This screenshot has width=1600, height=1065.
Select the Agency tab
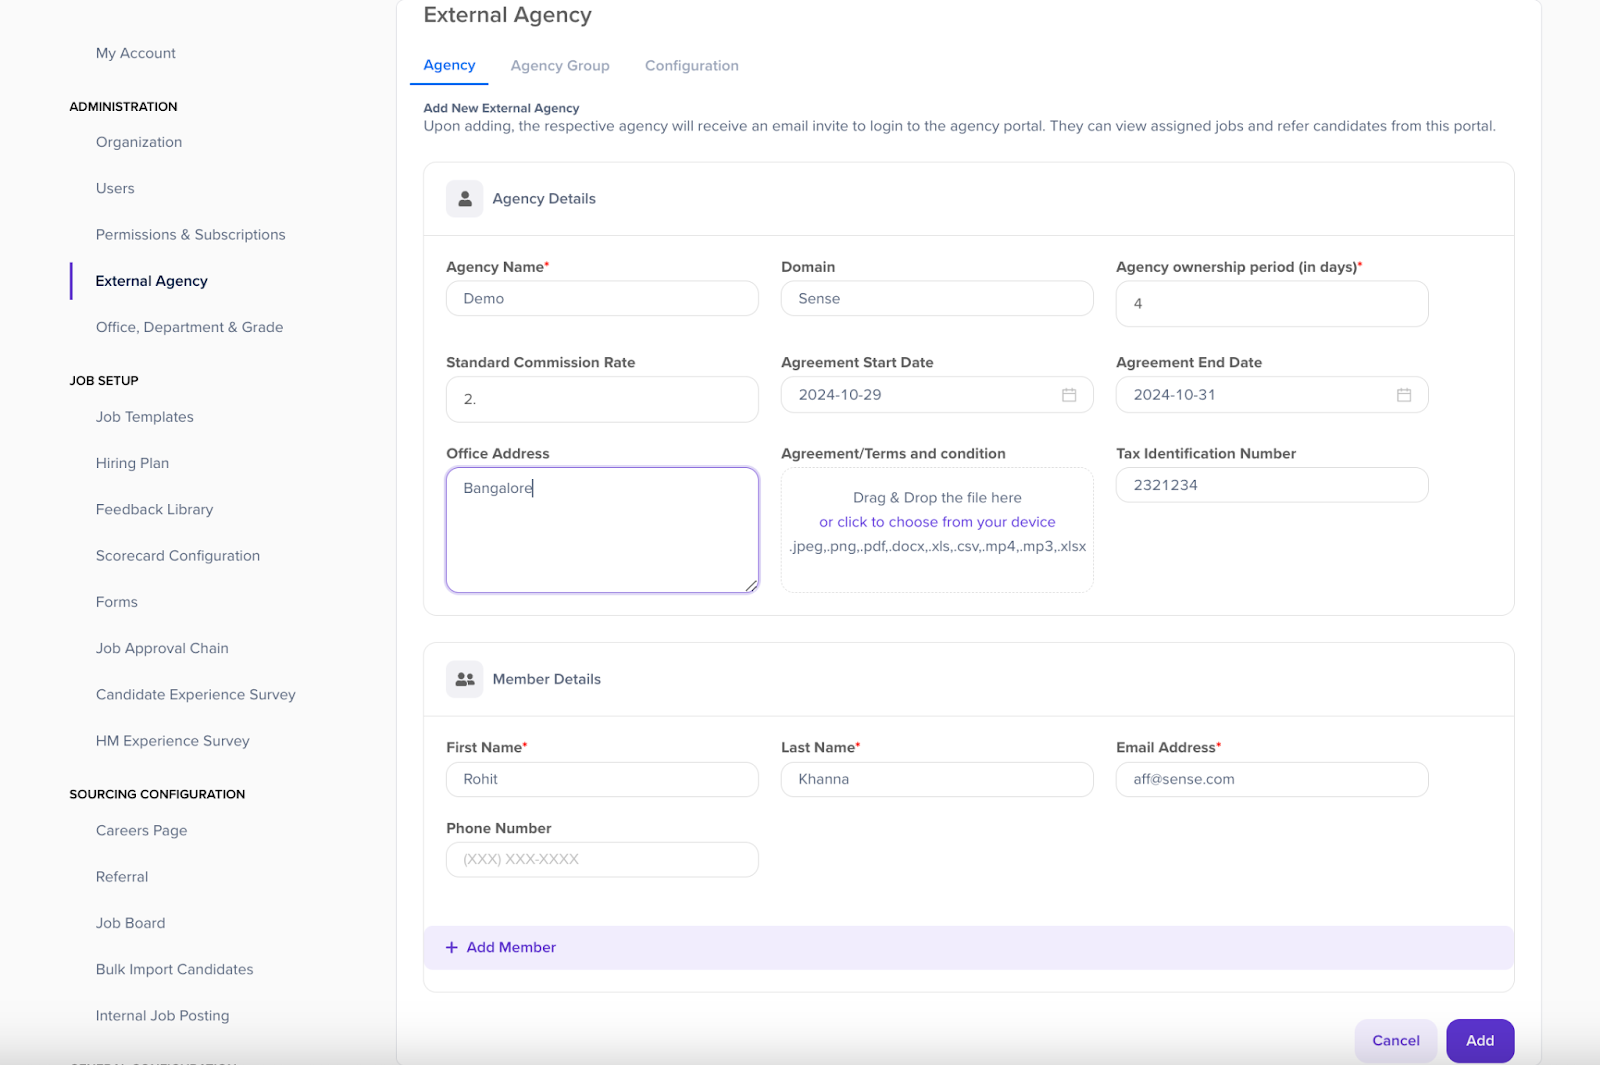(449, 65)
